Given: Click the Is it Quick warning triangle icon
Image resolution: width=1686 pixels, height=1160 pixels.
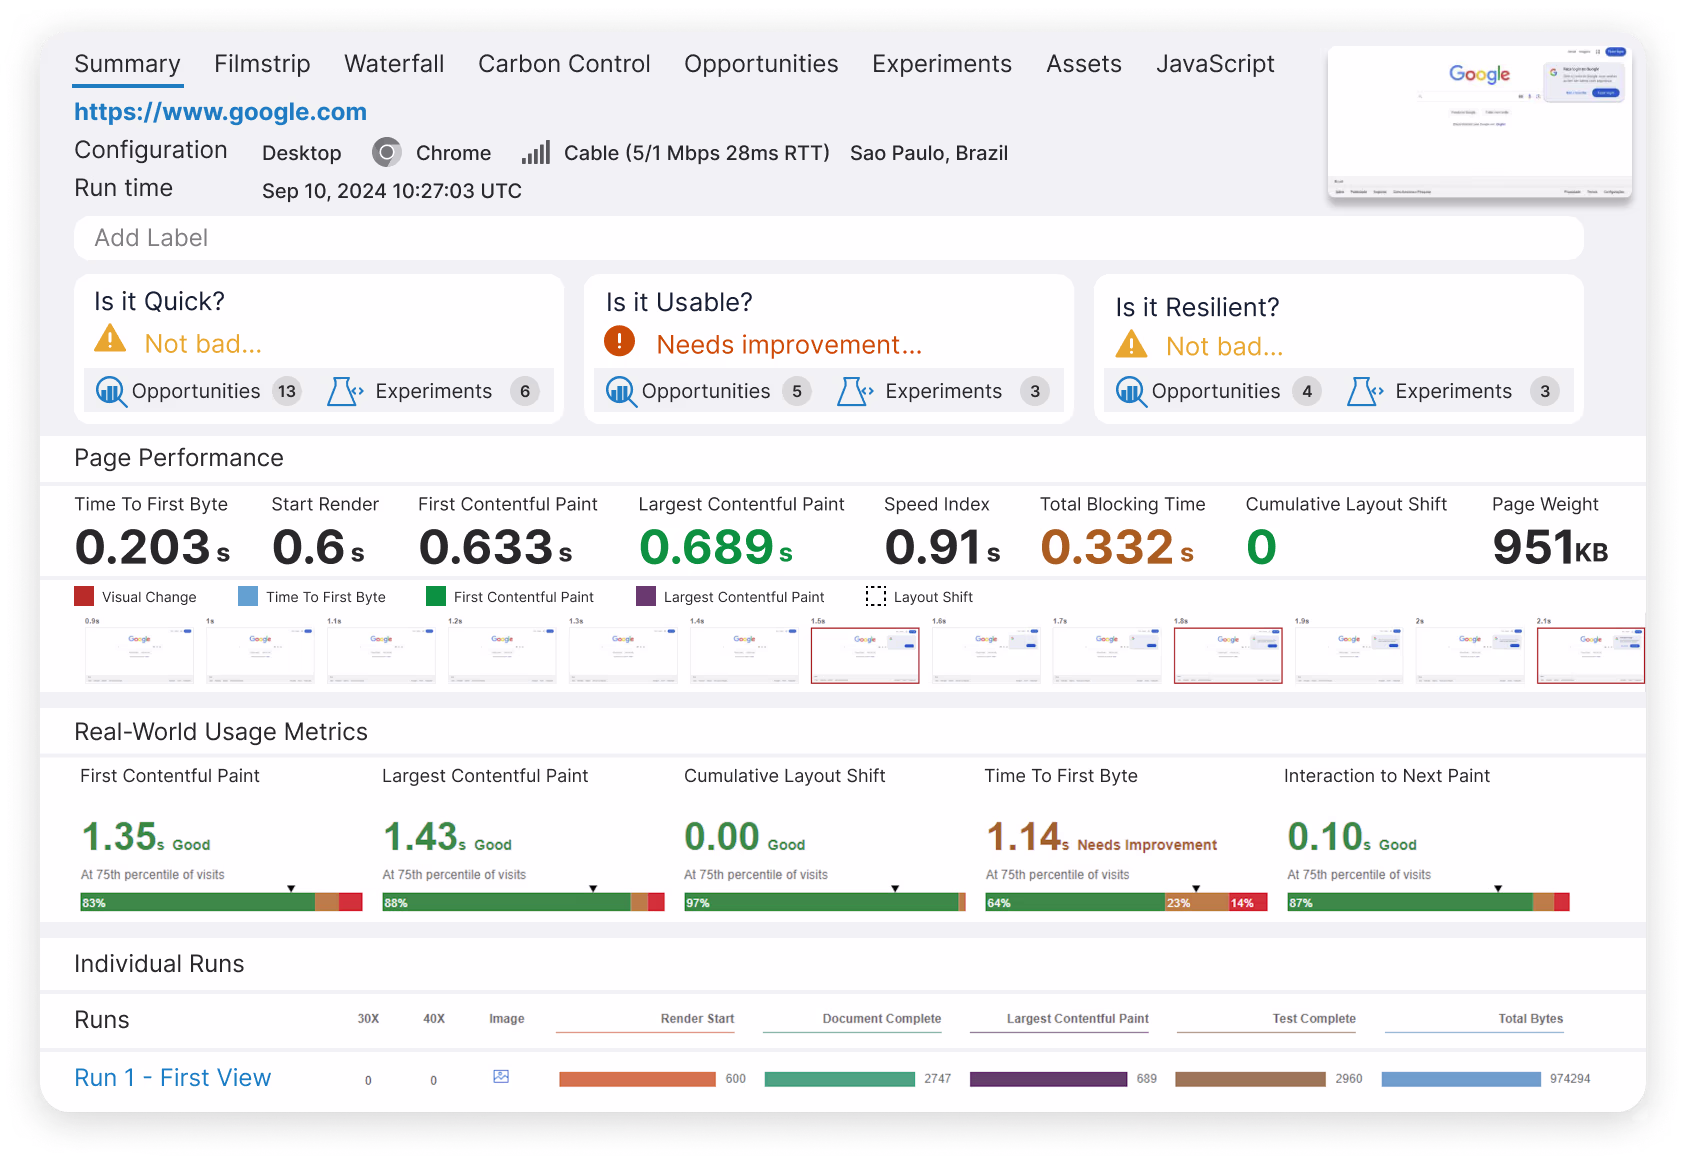Looking at the screenshot, I should pyautogui.click(x=110, y=339).
